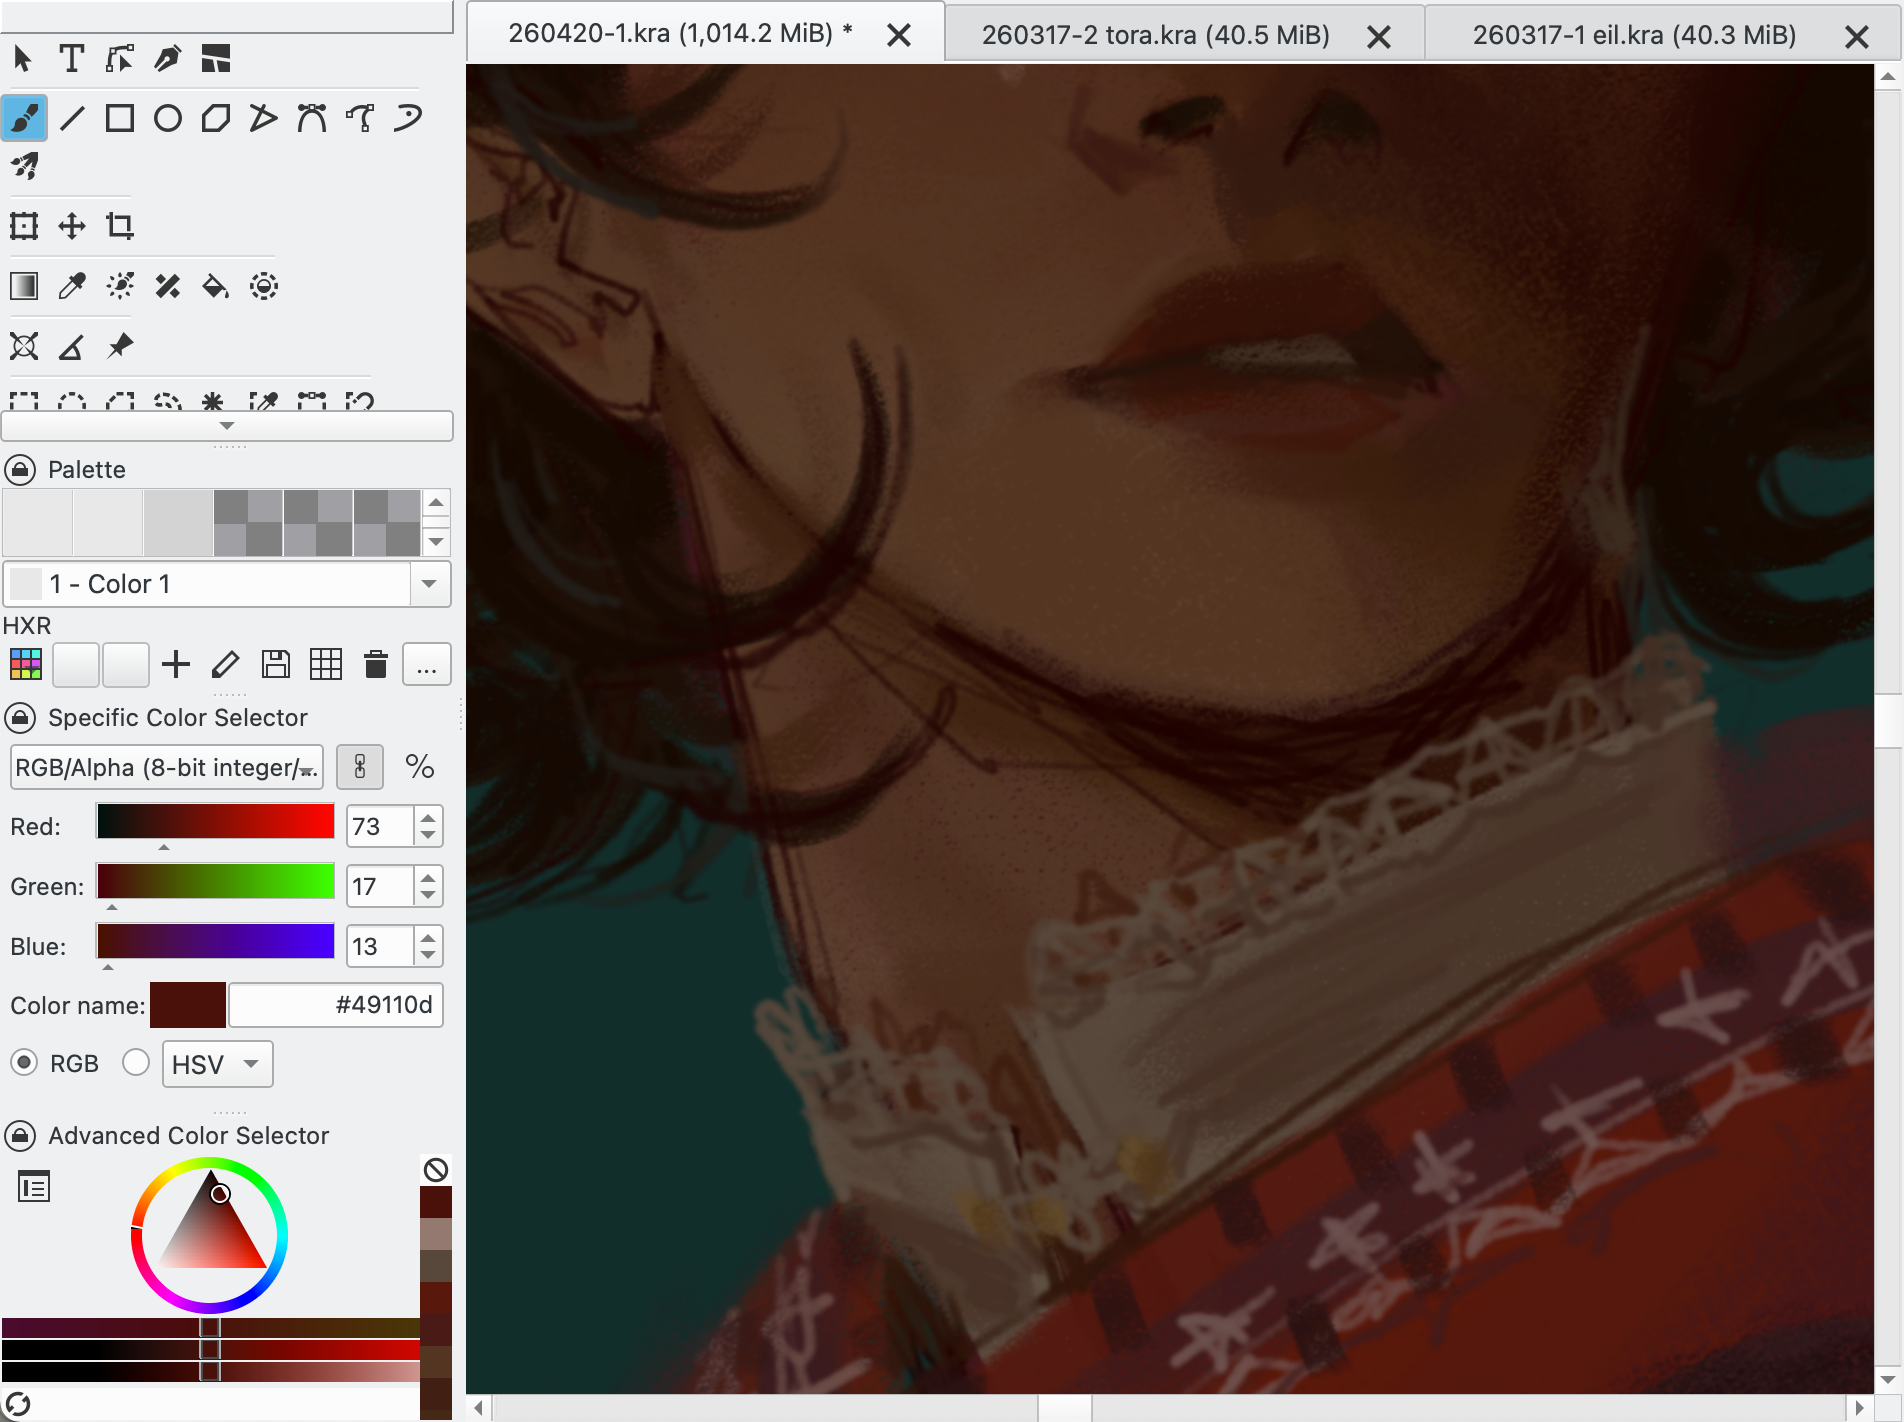Select the Freehand Brush tool

[x=24, y=118]
